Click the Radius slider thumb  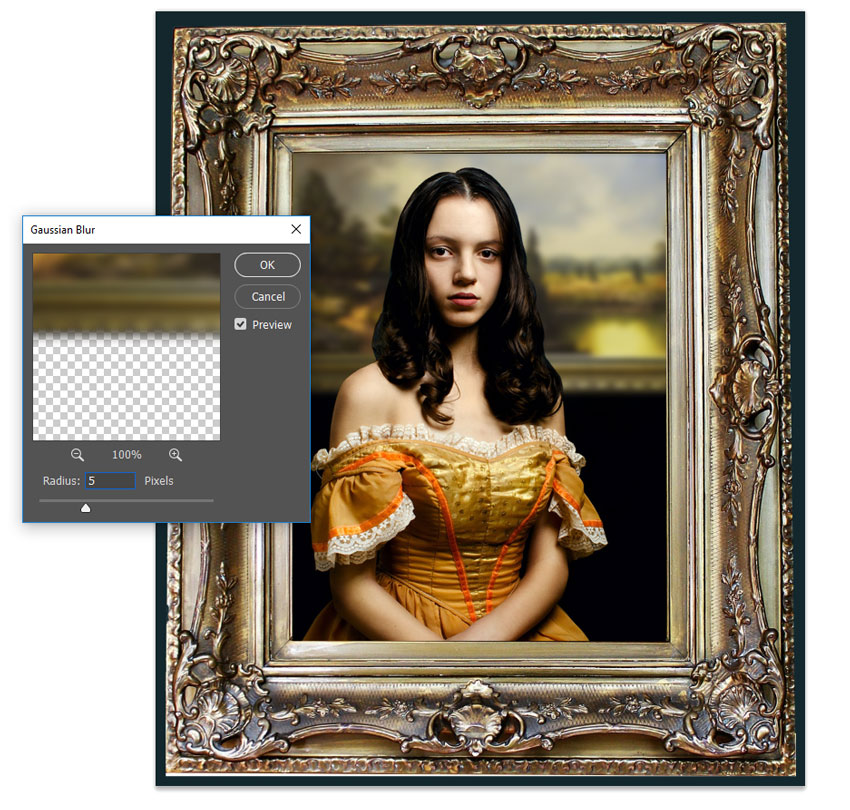pos(86,508)
